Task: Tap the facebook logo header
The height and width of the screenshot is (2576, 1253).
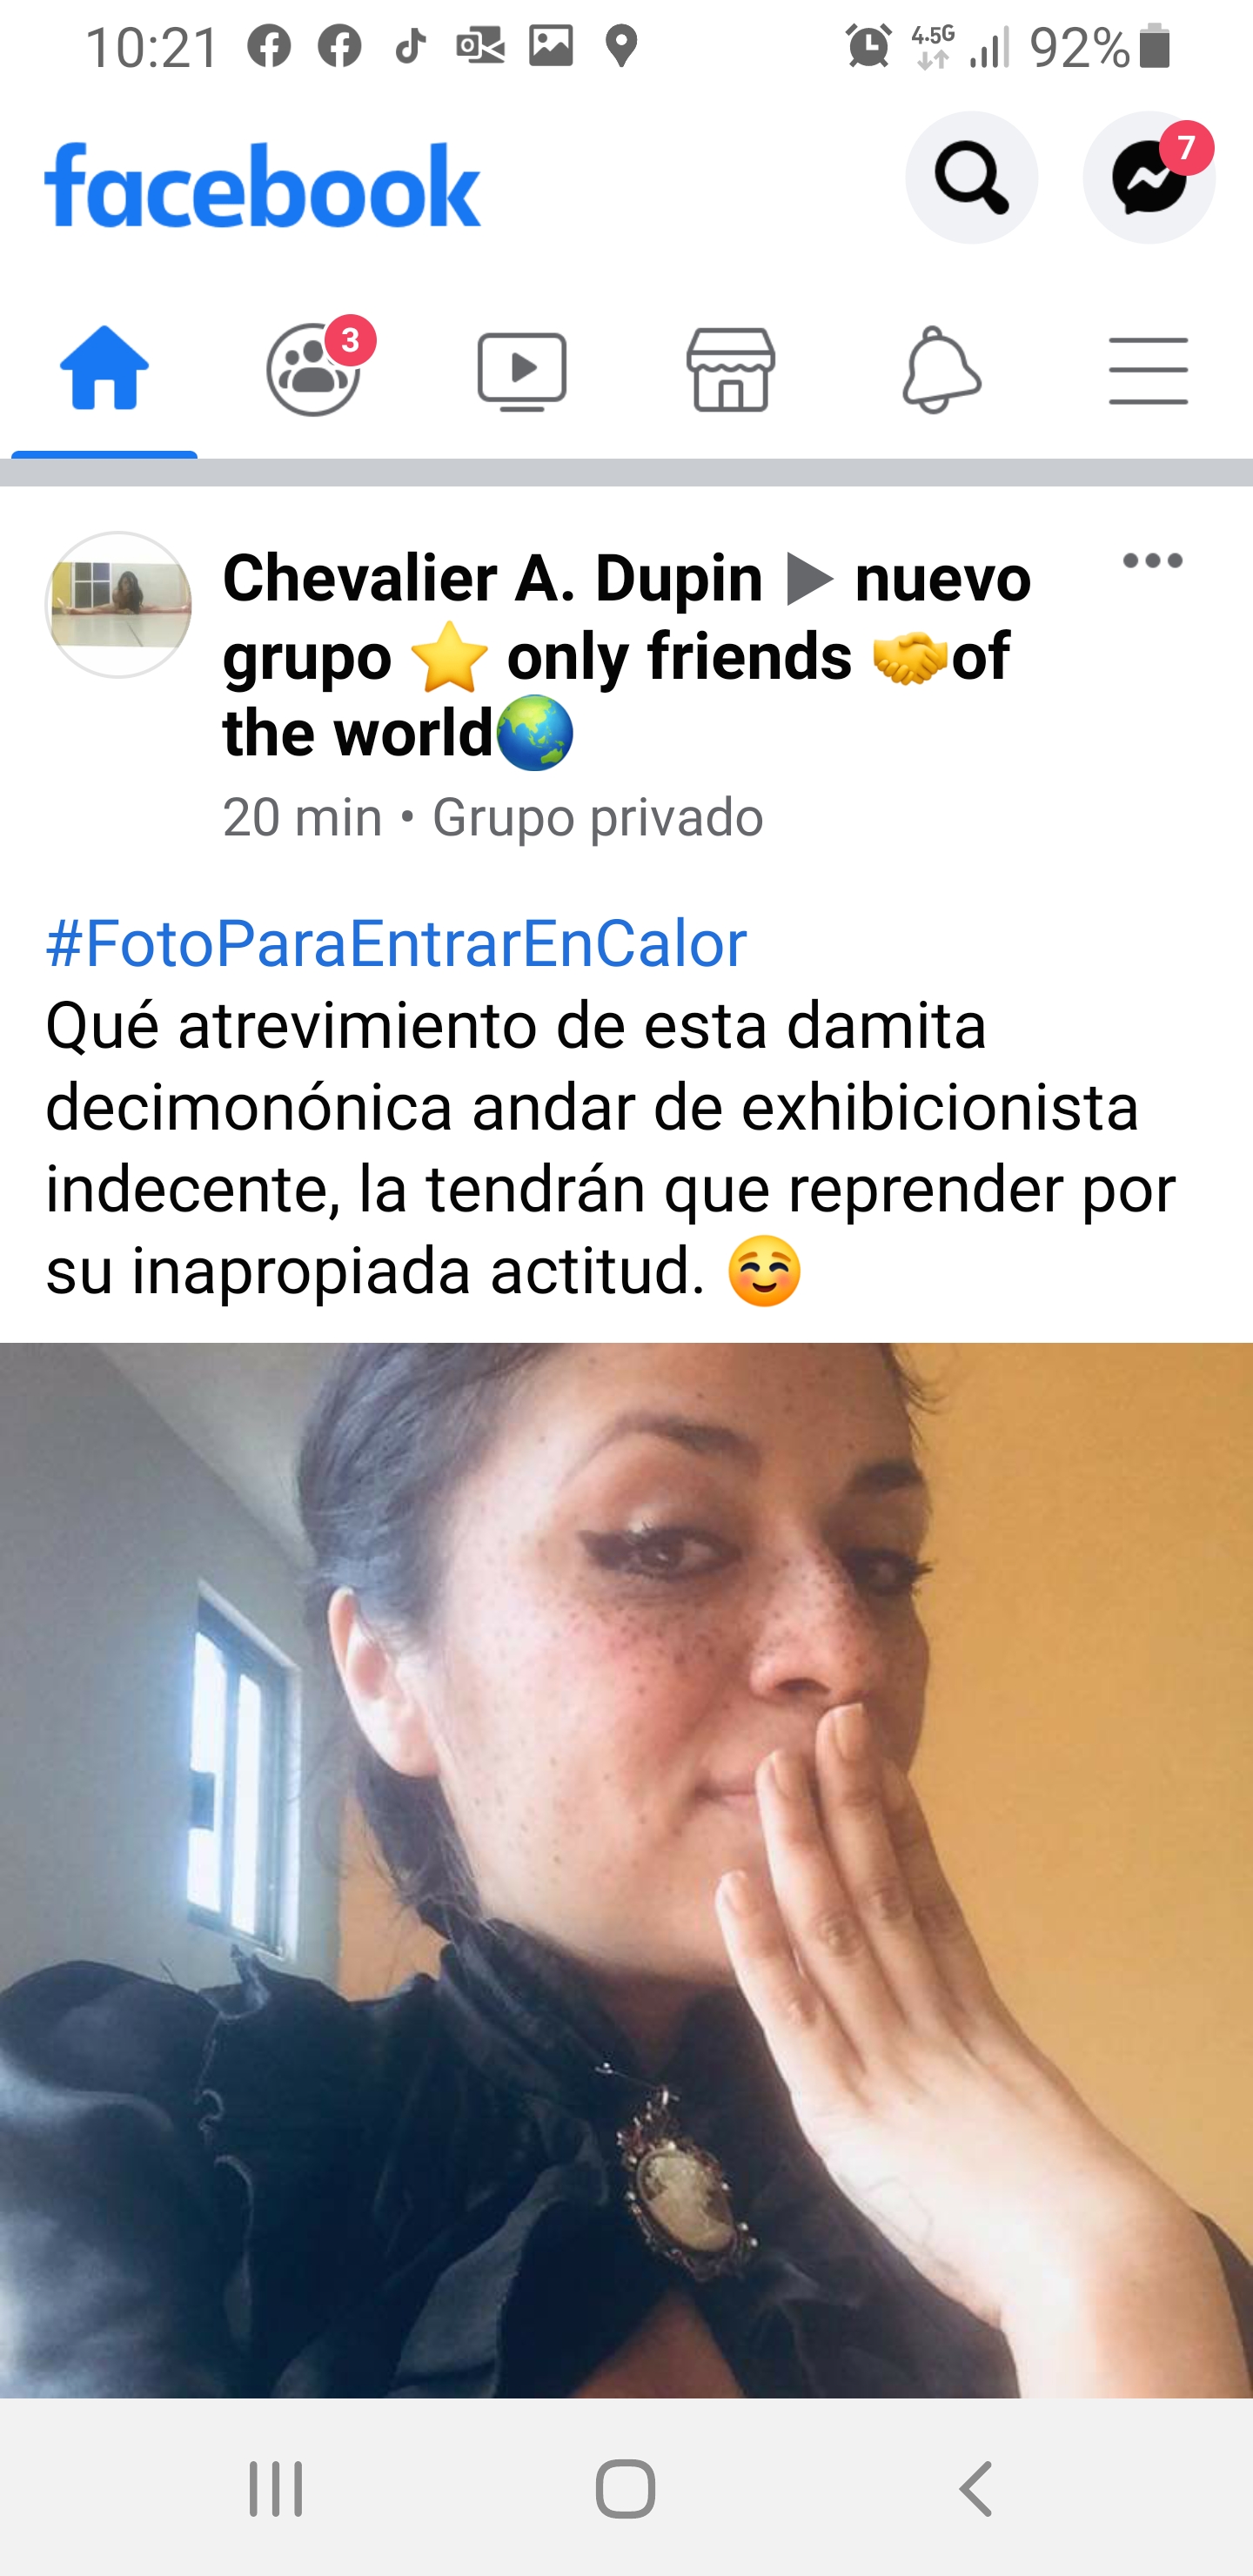Action: [x=262, y=185]
